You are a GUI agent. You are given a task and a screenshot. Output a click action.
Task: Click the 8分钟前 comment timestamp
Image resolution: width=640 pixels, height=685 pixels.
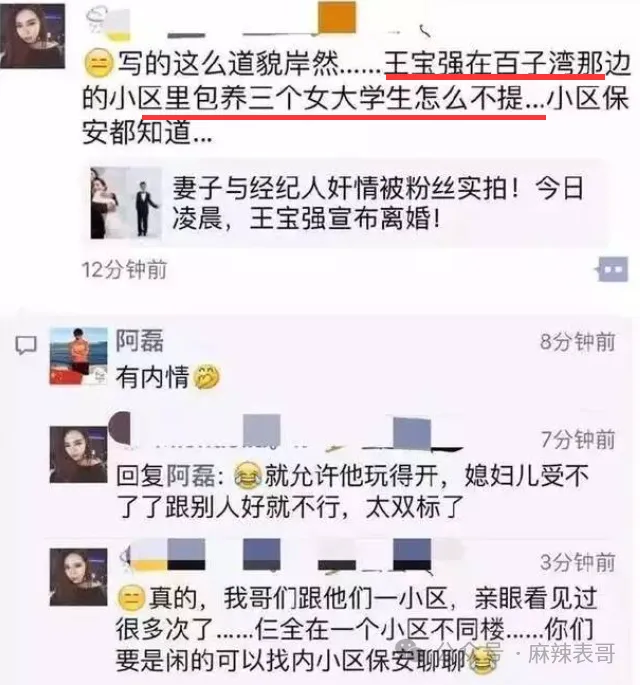tap(578, 342)
